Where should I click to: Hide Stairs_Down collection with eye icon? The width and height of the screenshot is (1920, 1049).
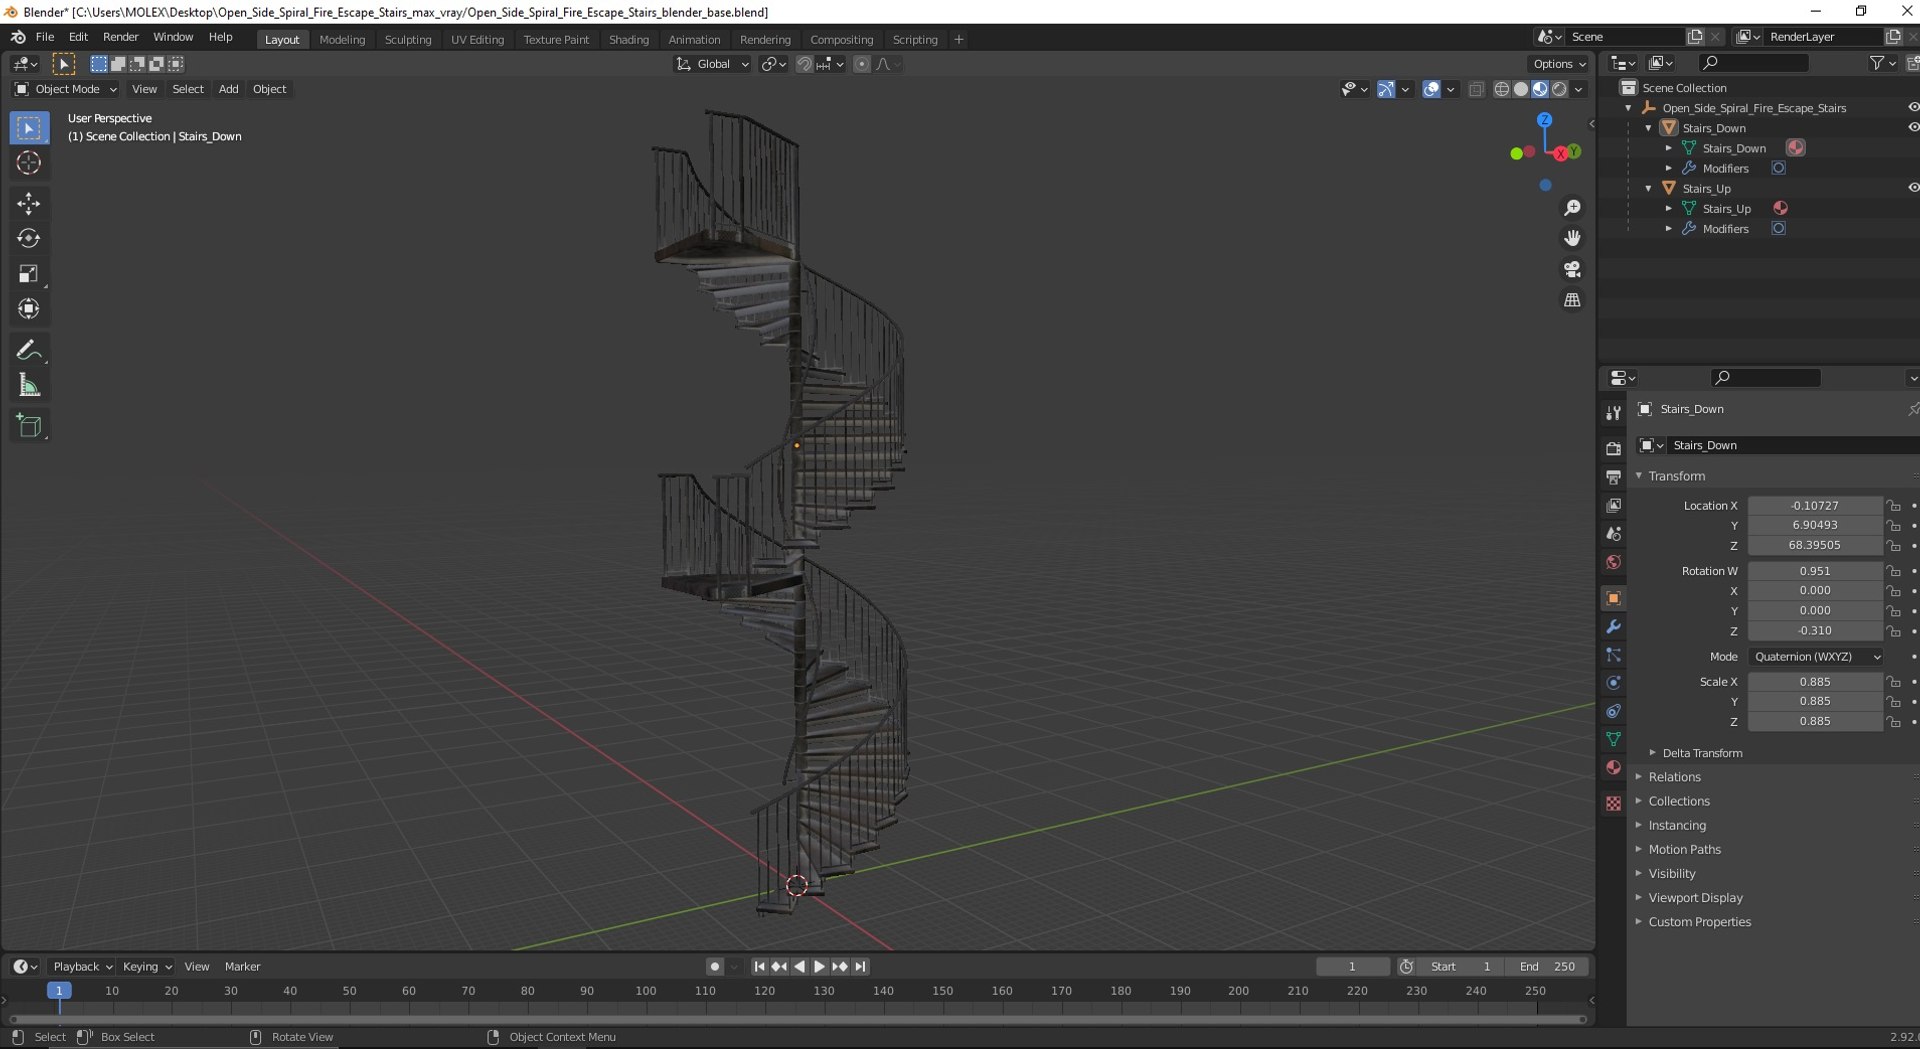click(1912, 128)
